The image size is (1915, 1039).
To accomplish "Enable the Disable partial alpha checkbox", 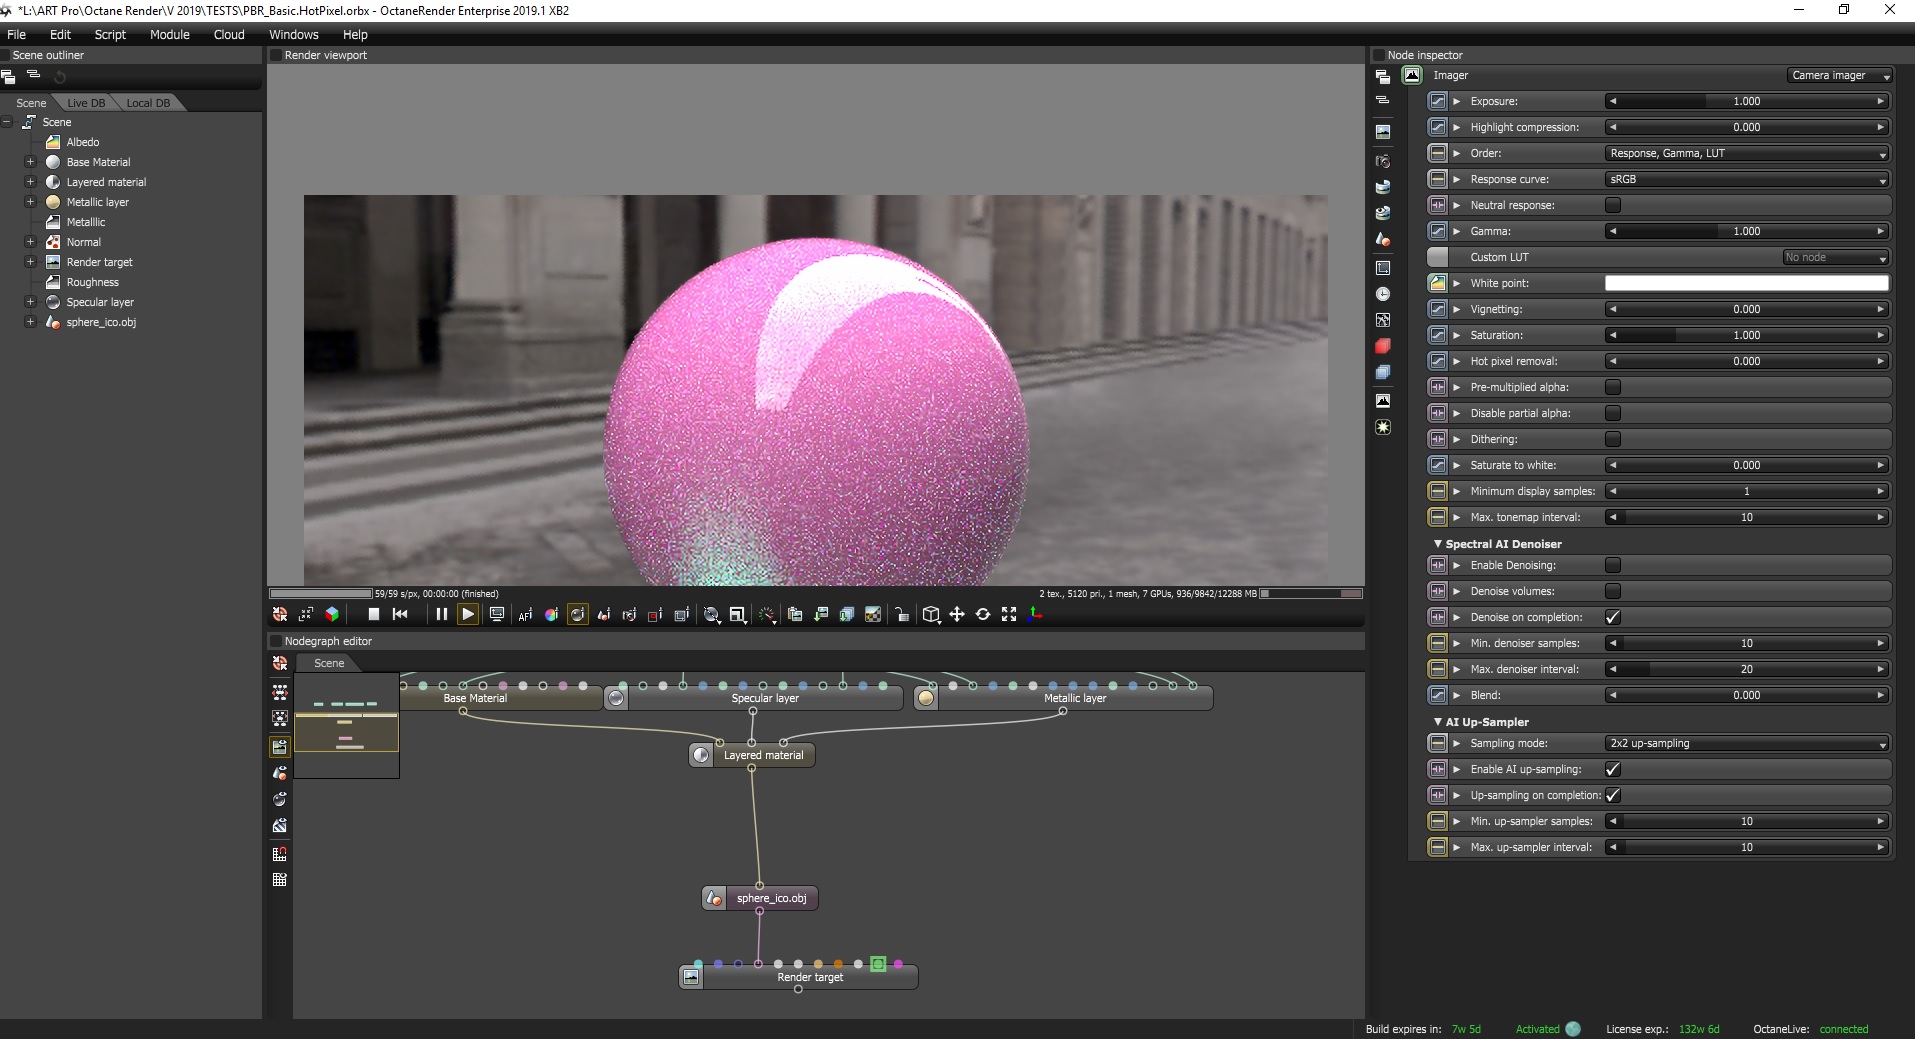I will click(x=1613, y=413).
